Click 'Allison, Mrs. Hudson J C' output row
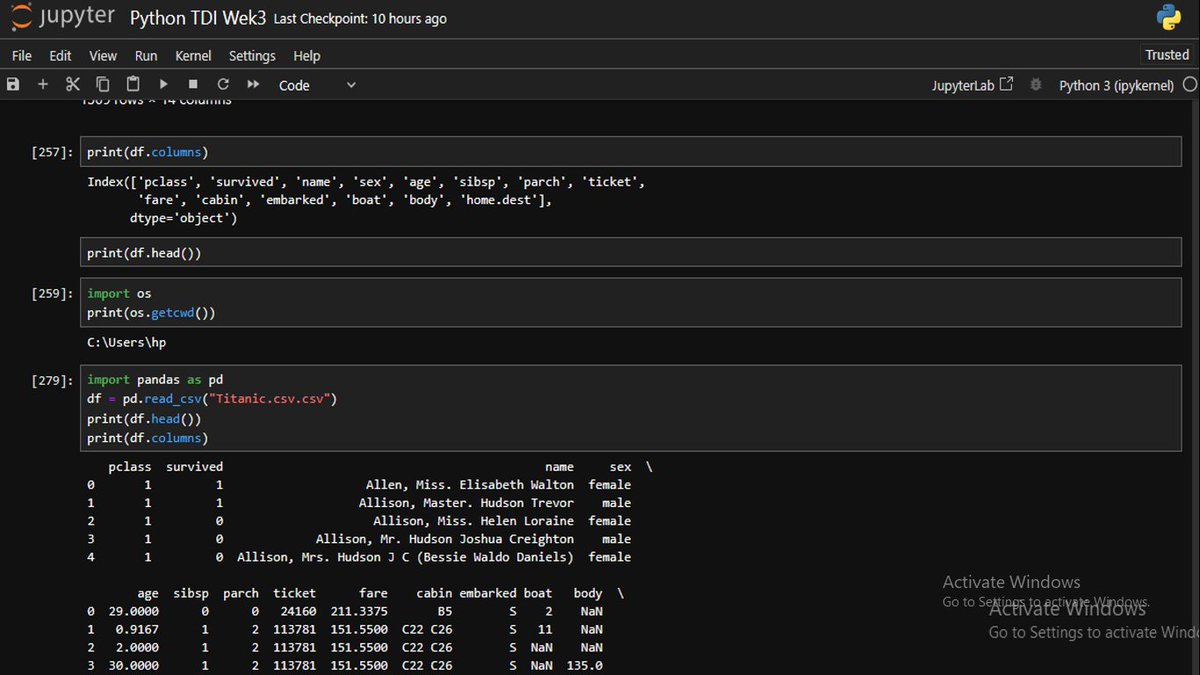The image size is (1200, 675). coord(406,557)
